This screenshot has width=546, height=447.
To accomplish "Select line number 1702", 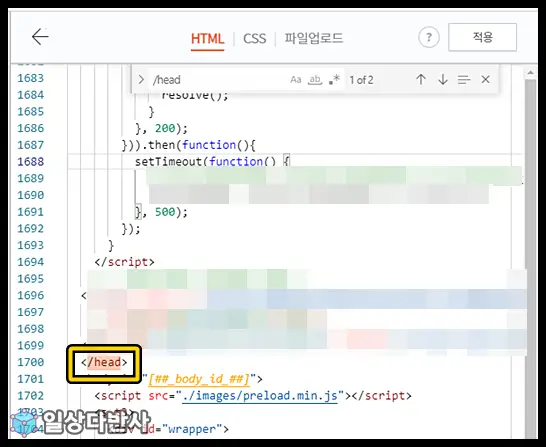I will click(x=31, y=396).
